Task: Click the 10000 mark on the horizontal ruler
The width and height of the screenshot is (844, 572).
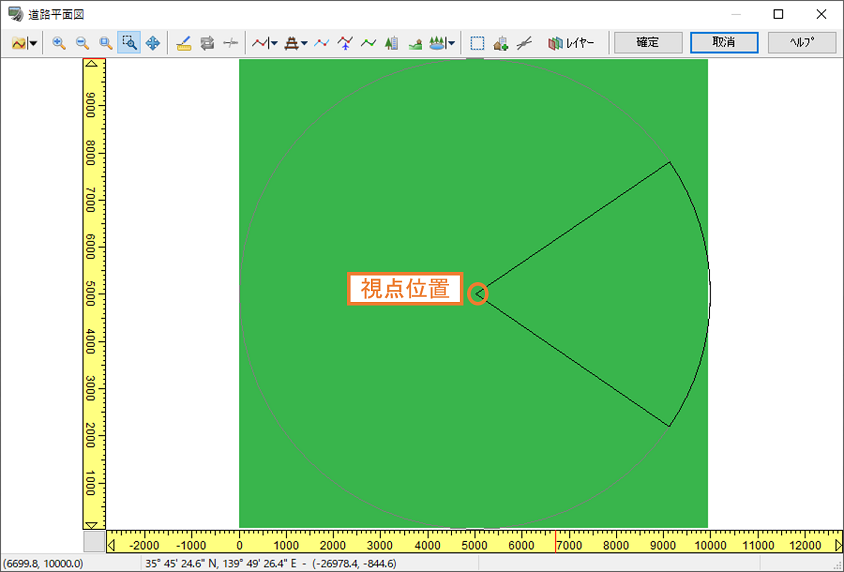Action: (710, 546)
